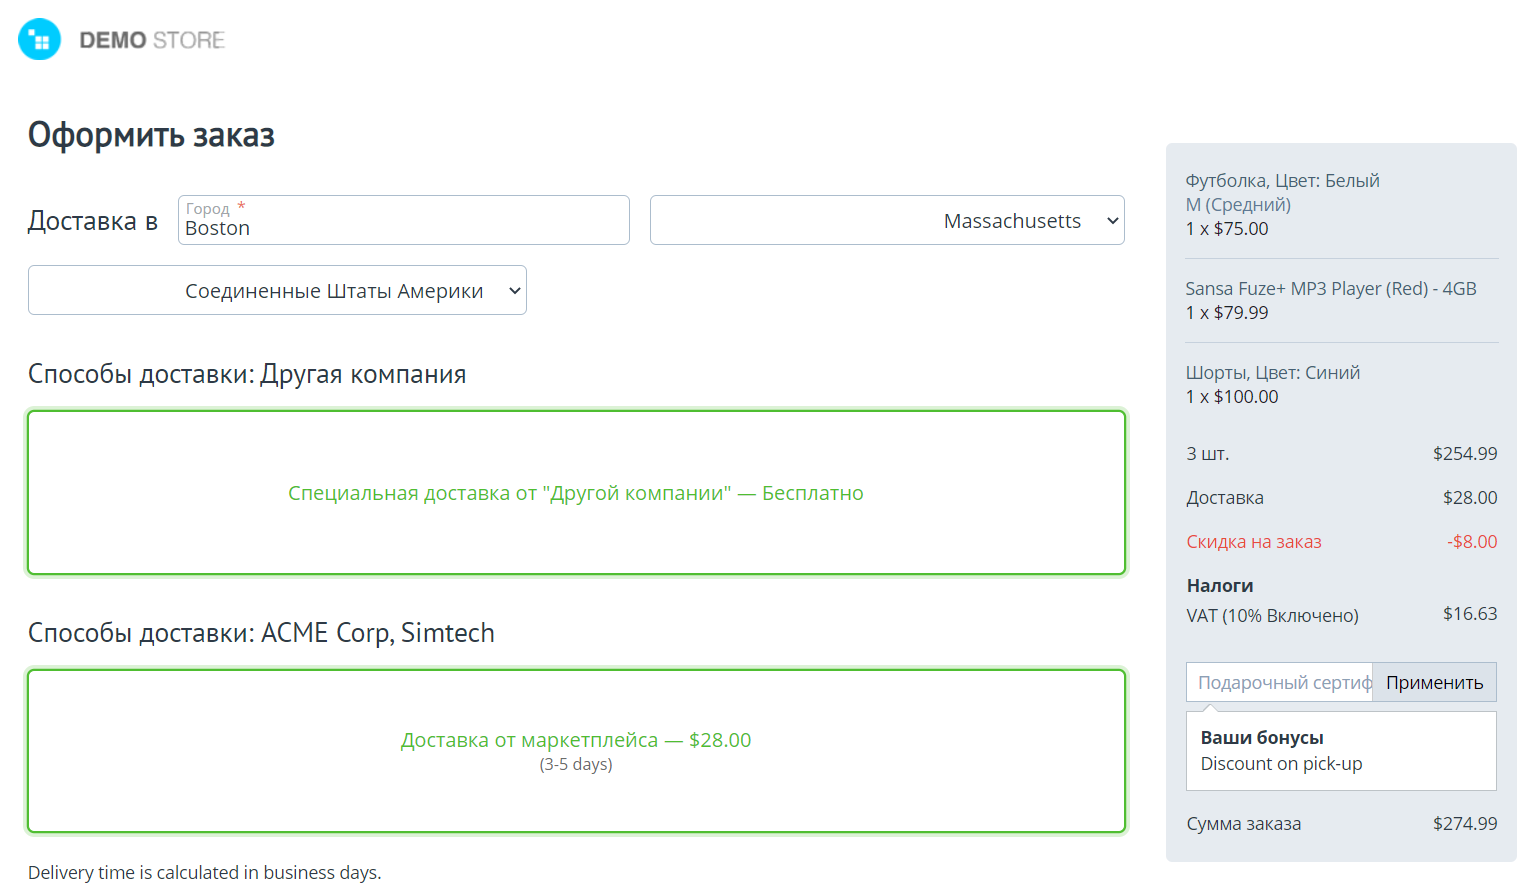Click the Ваши бонусы heading
1537x896 pixels.
click(1261, 738)
